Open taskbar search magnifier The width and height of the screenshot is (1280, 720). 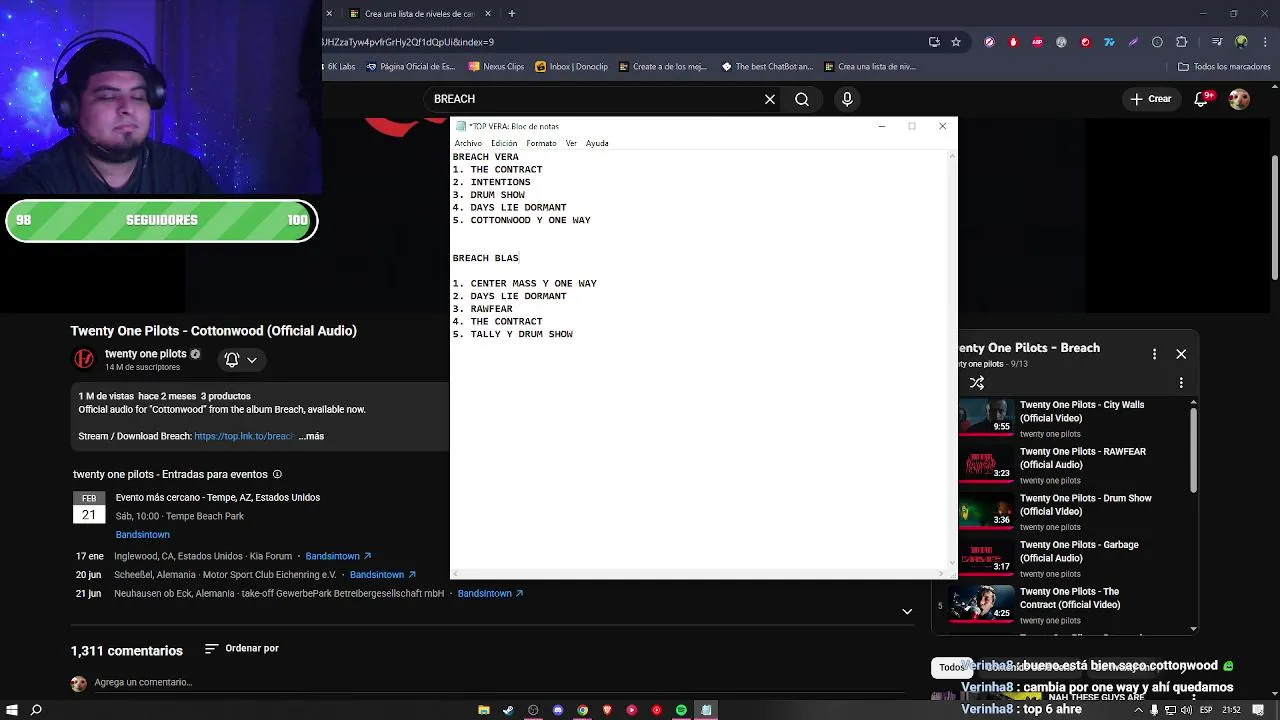[x=36, y=710]
